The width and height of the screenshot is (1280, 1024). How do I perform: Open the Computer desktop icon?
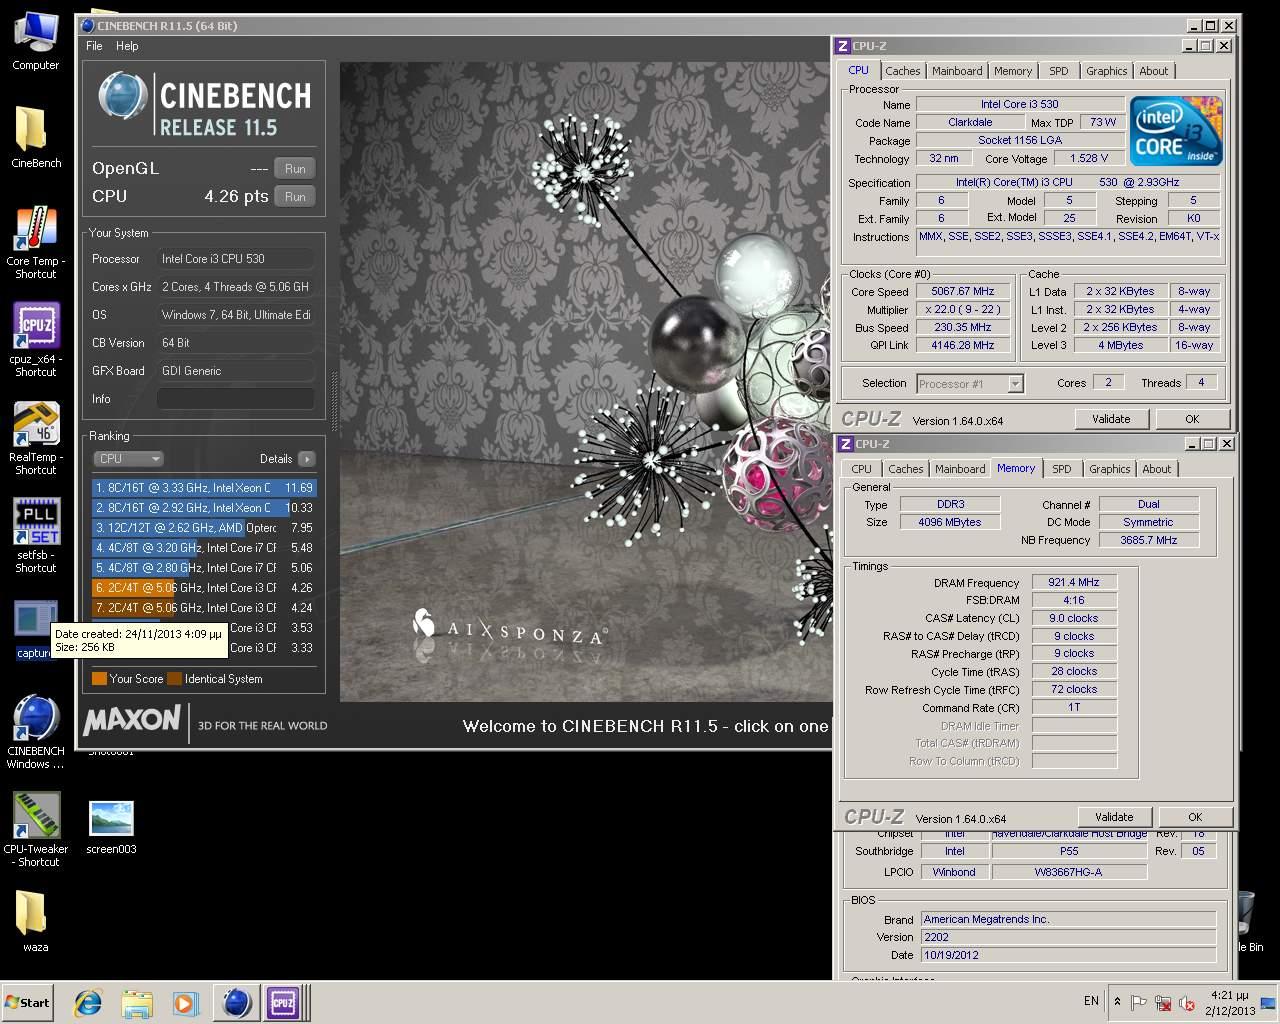click(36, 41)
